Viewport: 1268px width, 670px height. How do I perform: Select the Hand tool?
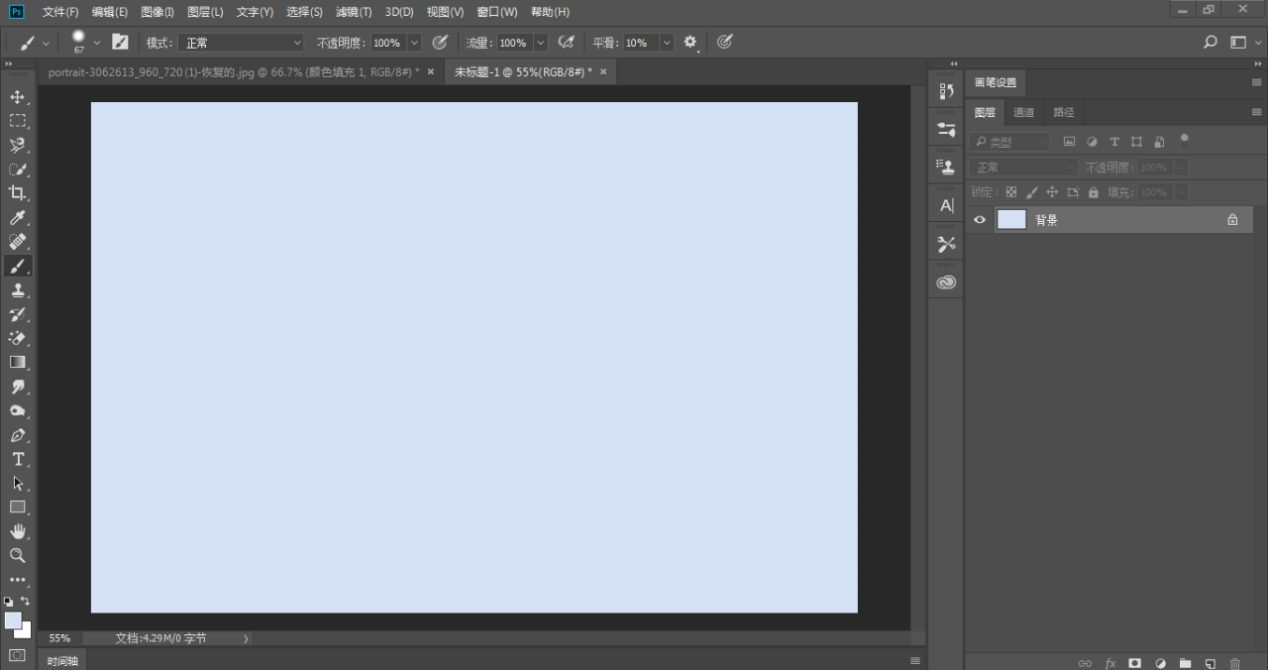coord(17,531)
